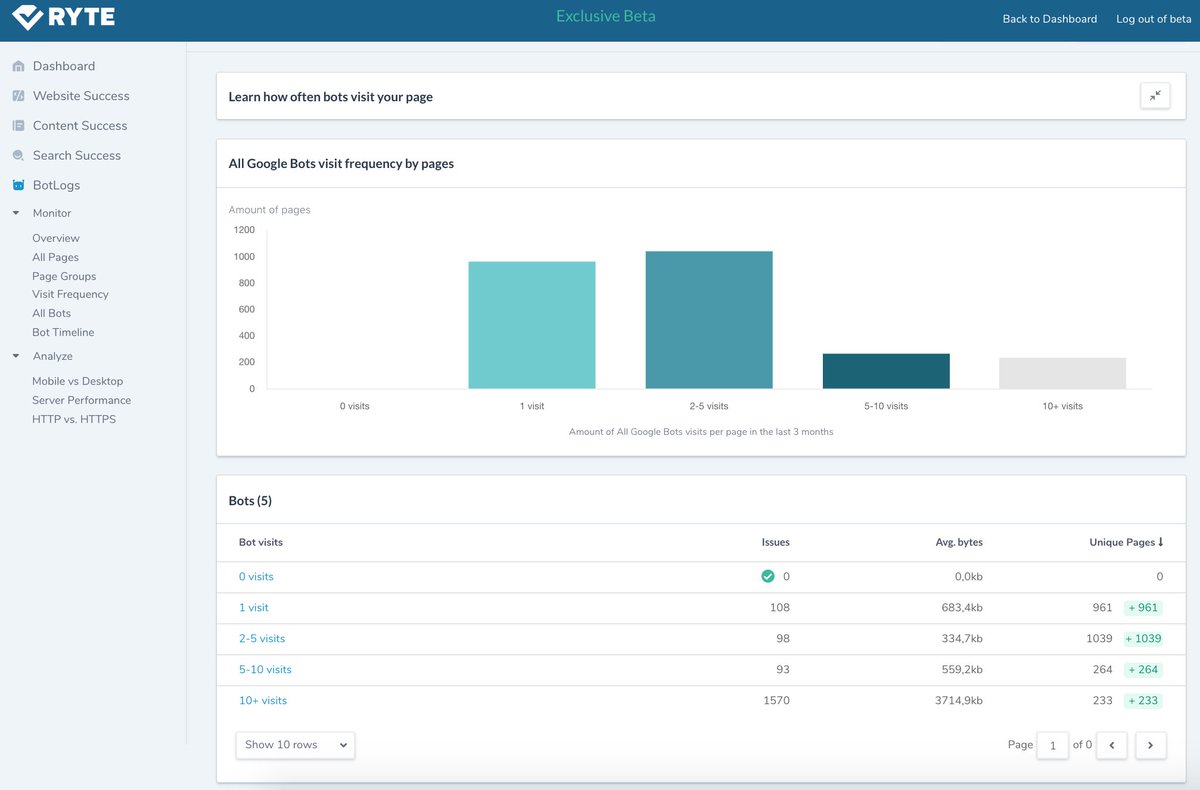Open Website Success in the sidebar
Screen dimensions: 1200x790
click(81, 96)
